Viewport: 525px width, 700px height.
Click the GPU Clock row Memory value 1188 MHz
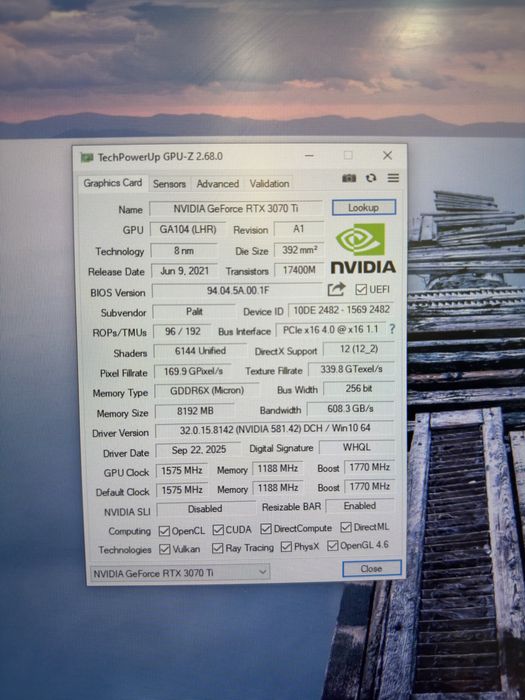tap(278, 469)
